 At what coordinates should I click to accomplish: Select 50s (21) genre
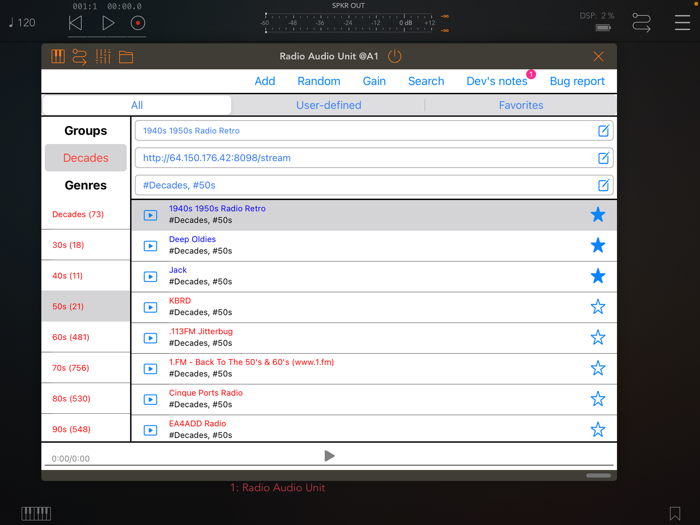pyautogui.click(x=86, y=306)
